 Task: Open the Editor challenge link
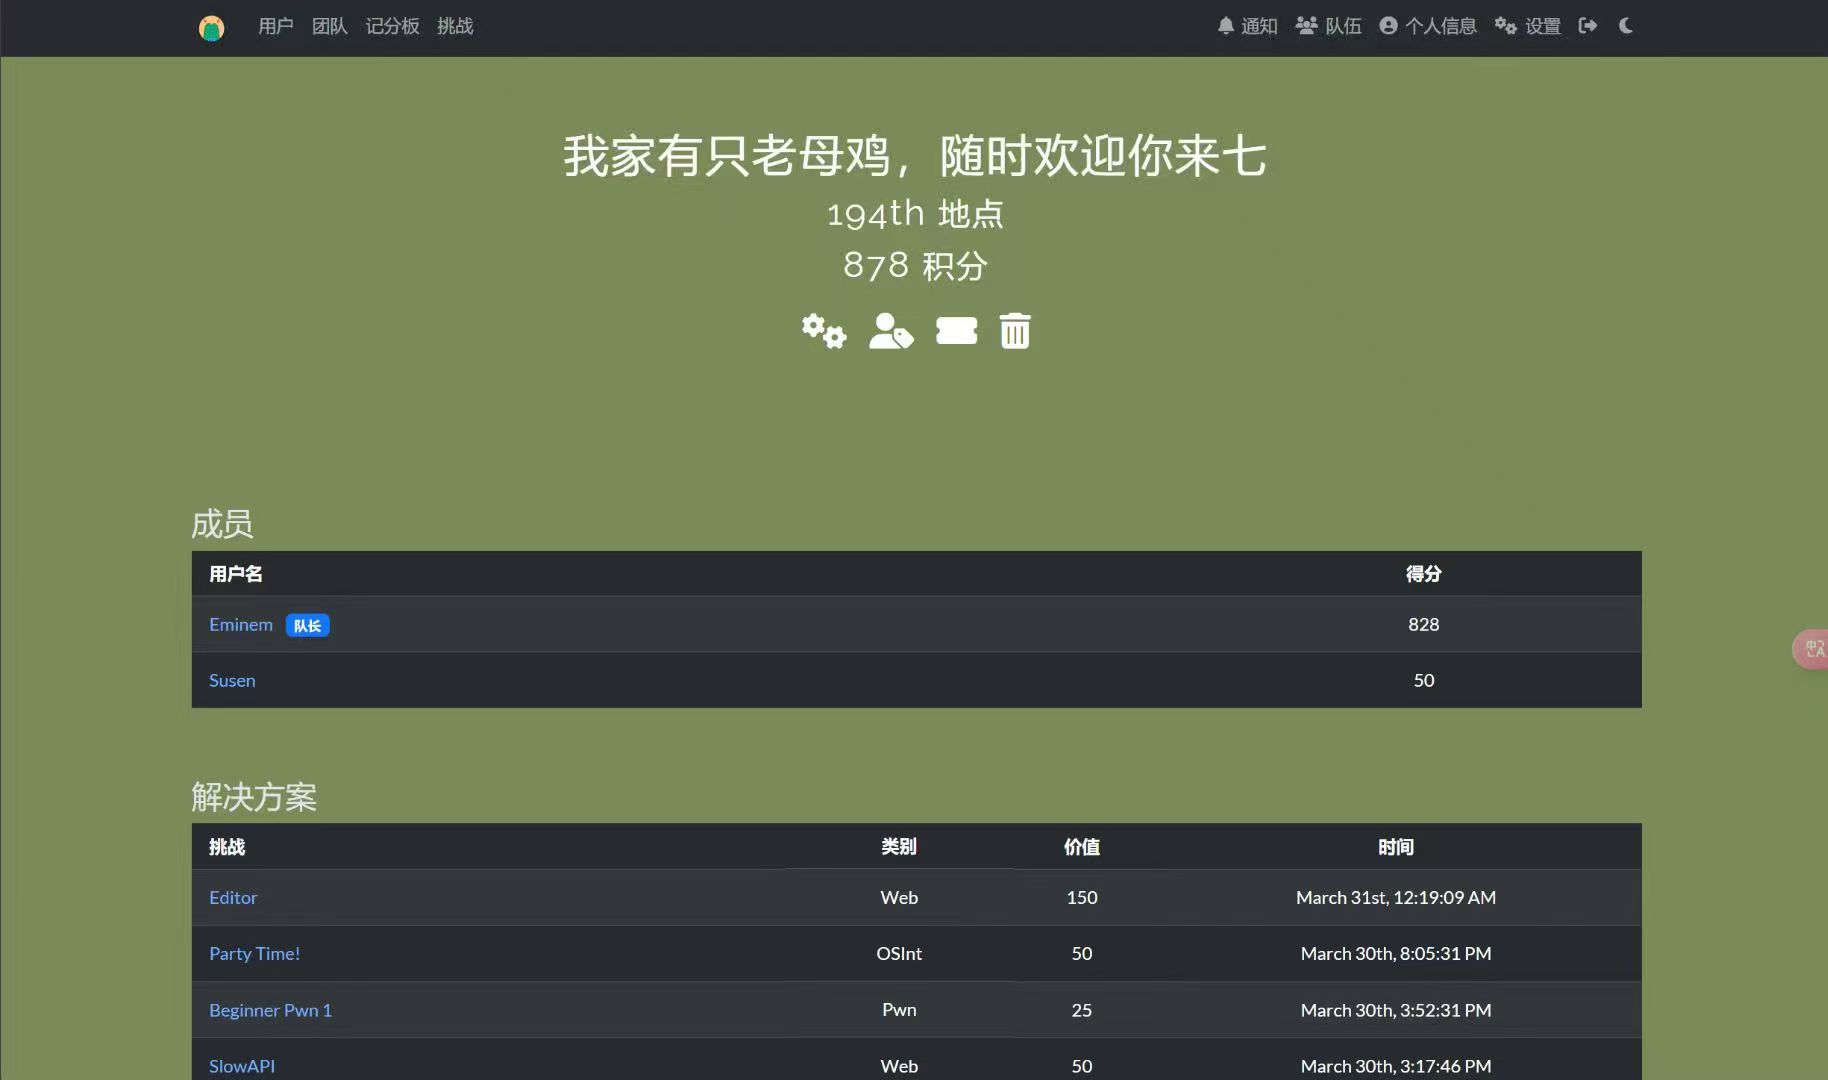[x=233, y=897]
